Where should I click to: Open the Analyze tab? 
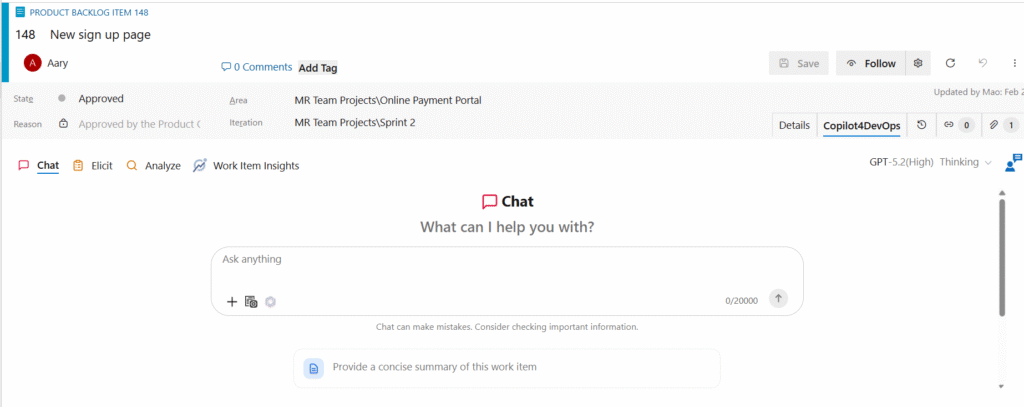pos(153,166)
